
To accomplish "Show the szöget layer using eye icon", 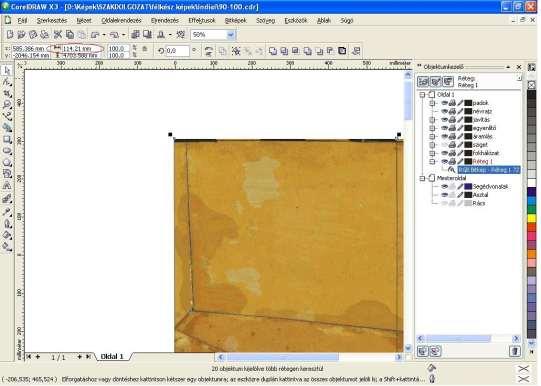I will point(444,145).
